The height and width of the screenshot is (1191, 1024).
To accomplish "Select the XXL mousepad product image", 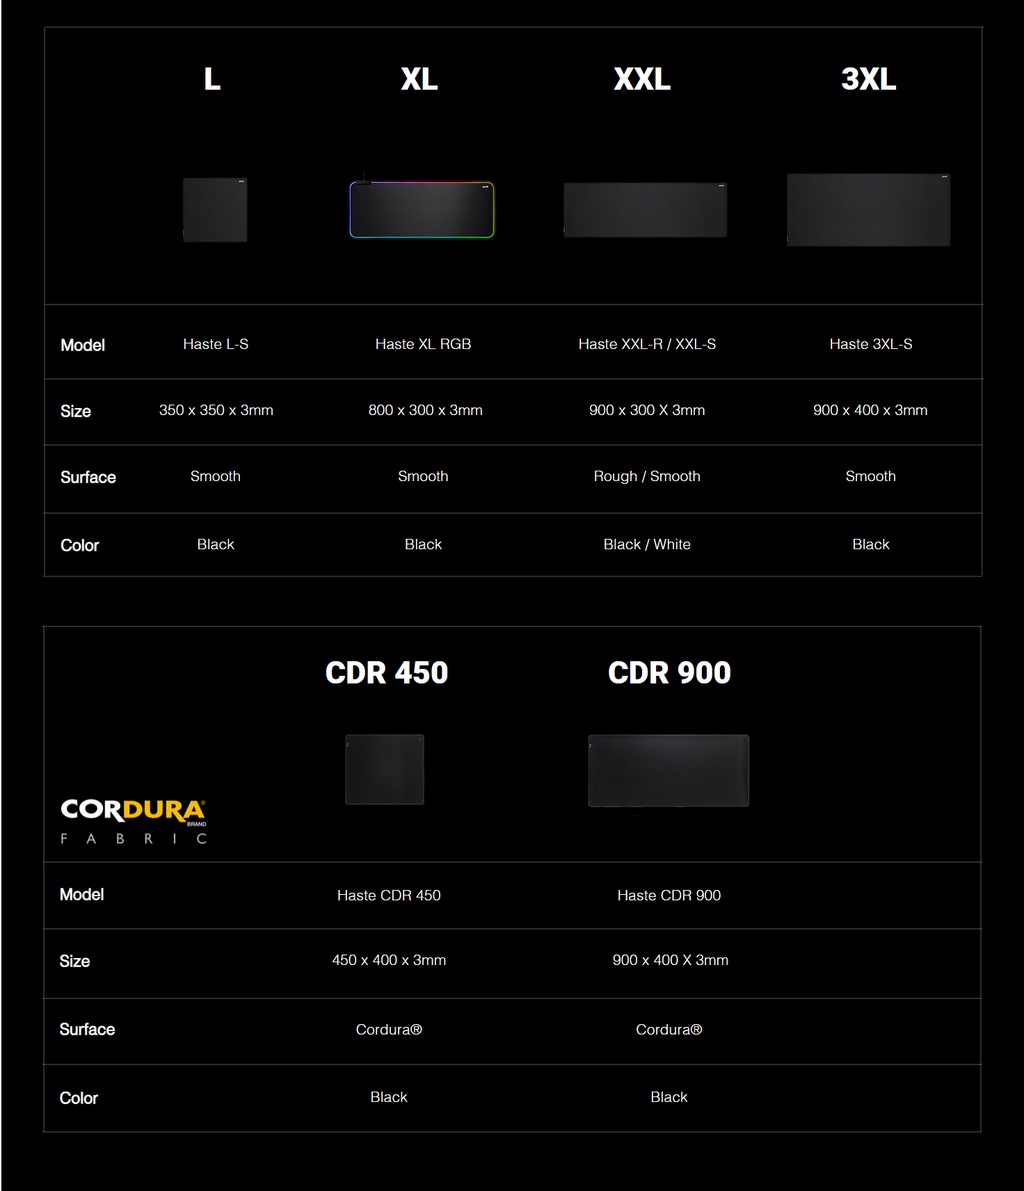I will [645, 209].
